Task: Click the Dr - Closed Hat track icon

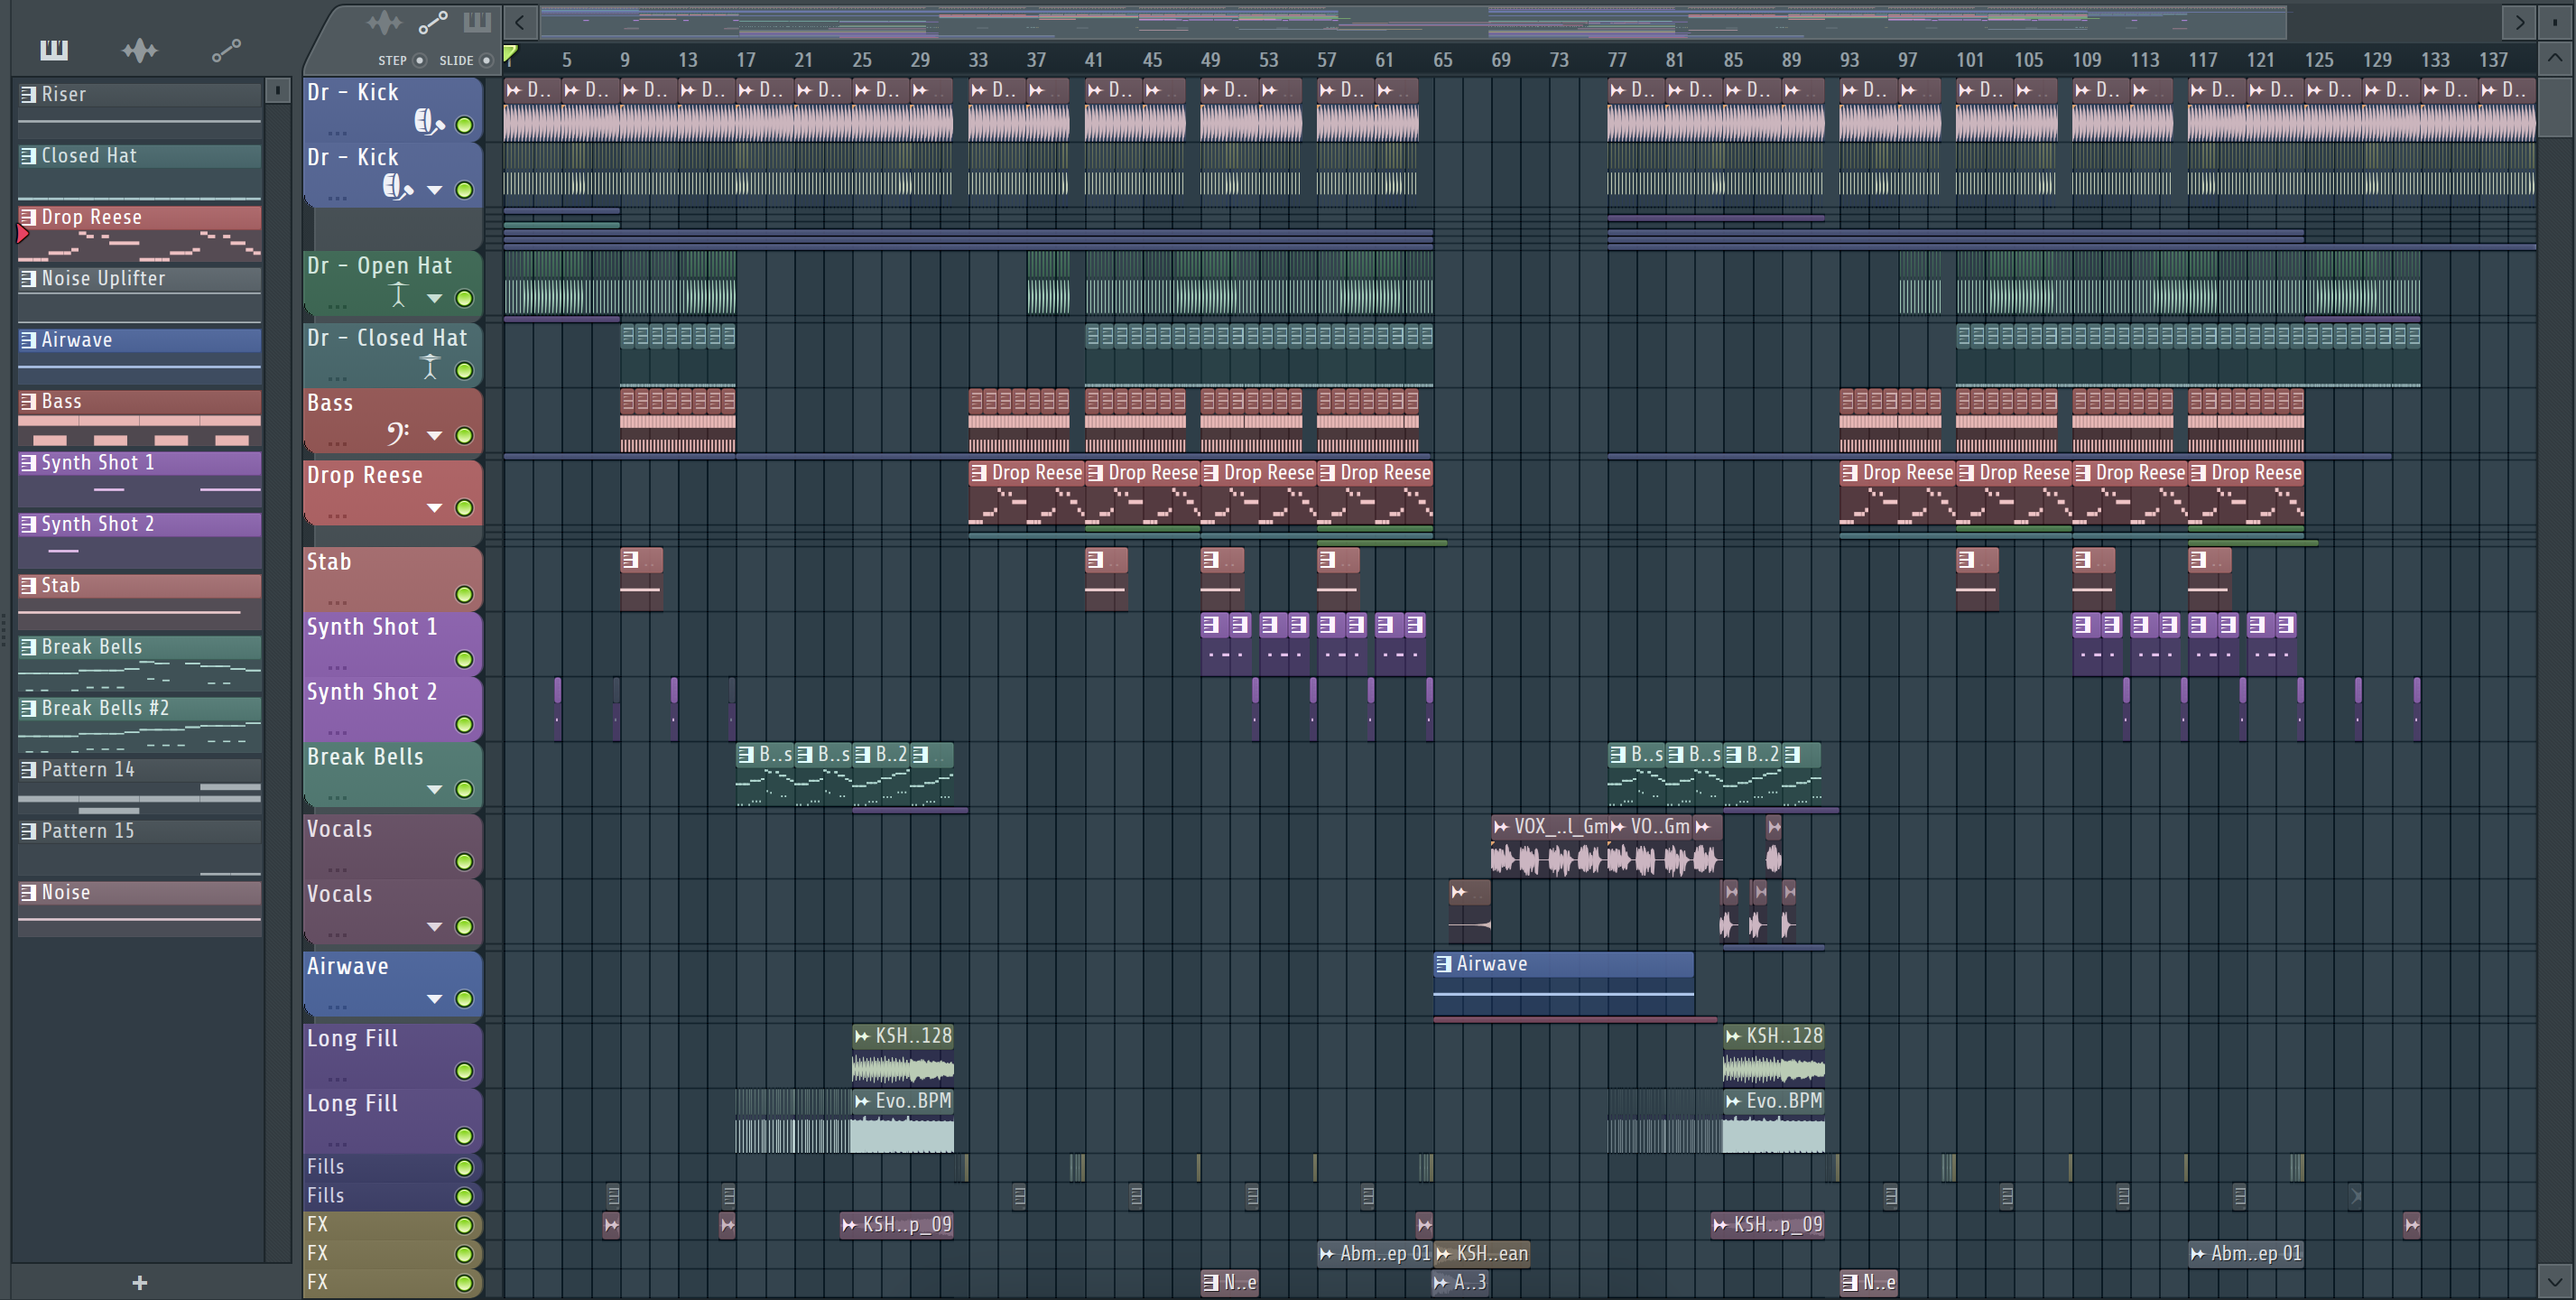Action: (x=430, y=367)
